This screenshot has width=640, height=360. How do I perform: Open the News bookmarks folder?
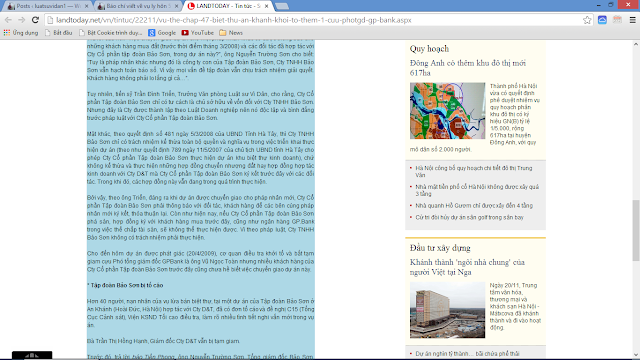pos(231,33)
